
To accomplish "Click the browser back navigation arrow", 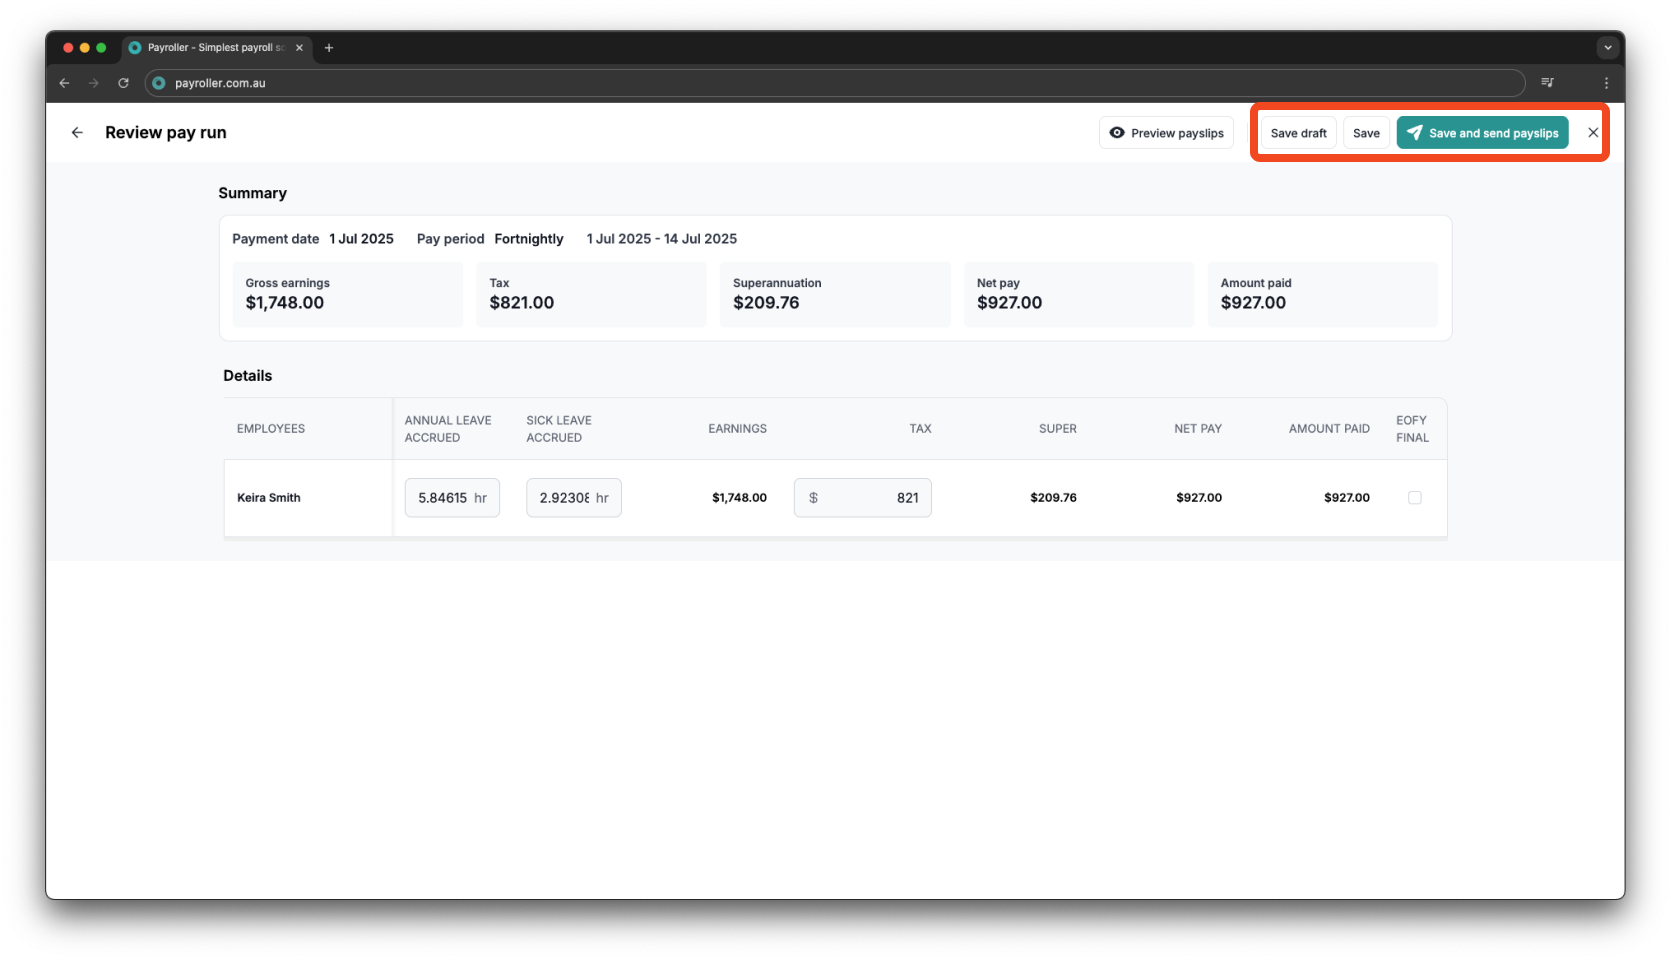I will (64, 83).
